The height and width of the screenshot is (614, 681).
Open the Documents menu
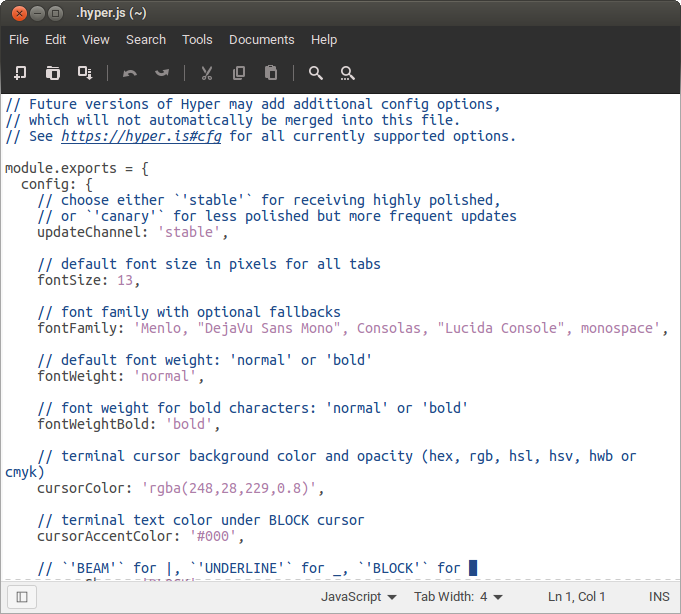[262, 40]
